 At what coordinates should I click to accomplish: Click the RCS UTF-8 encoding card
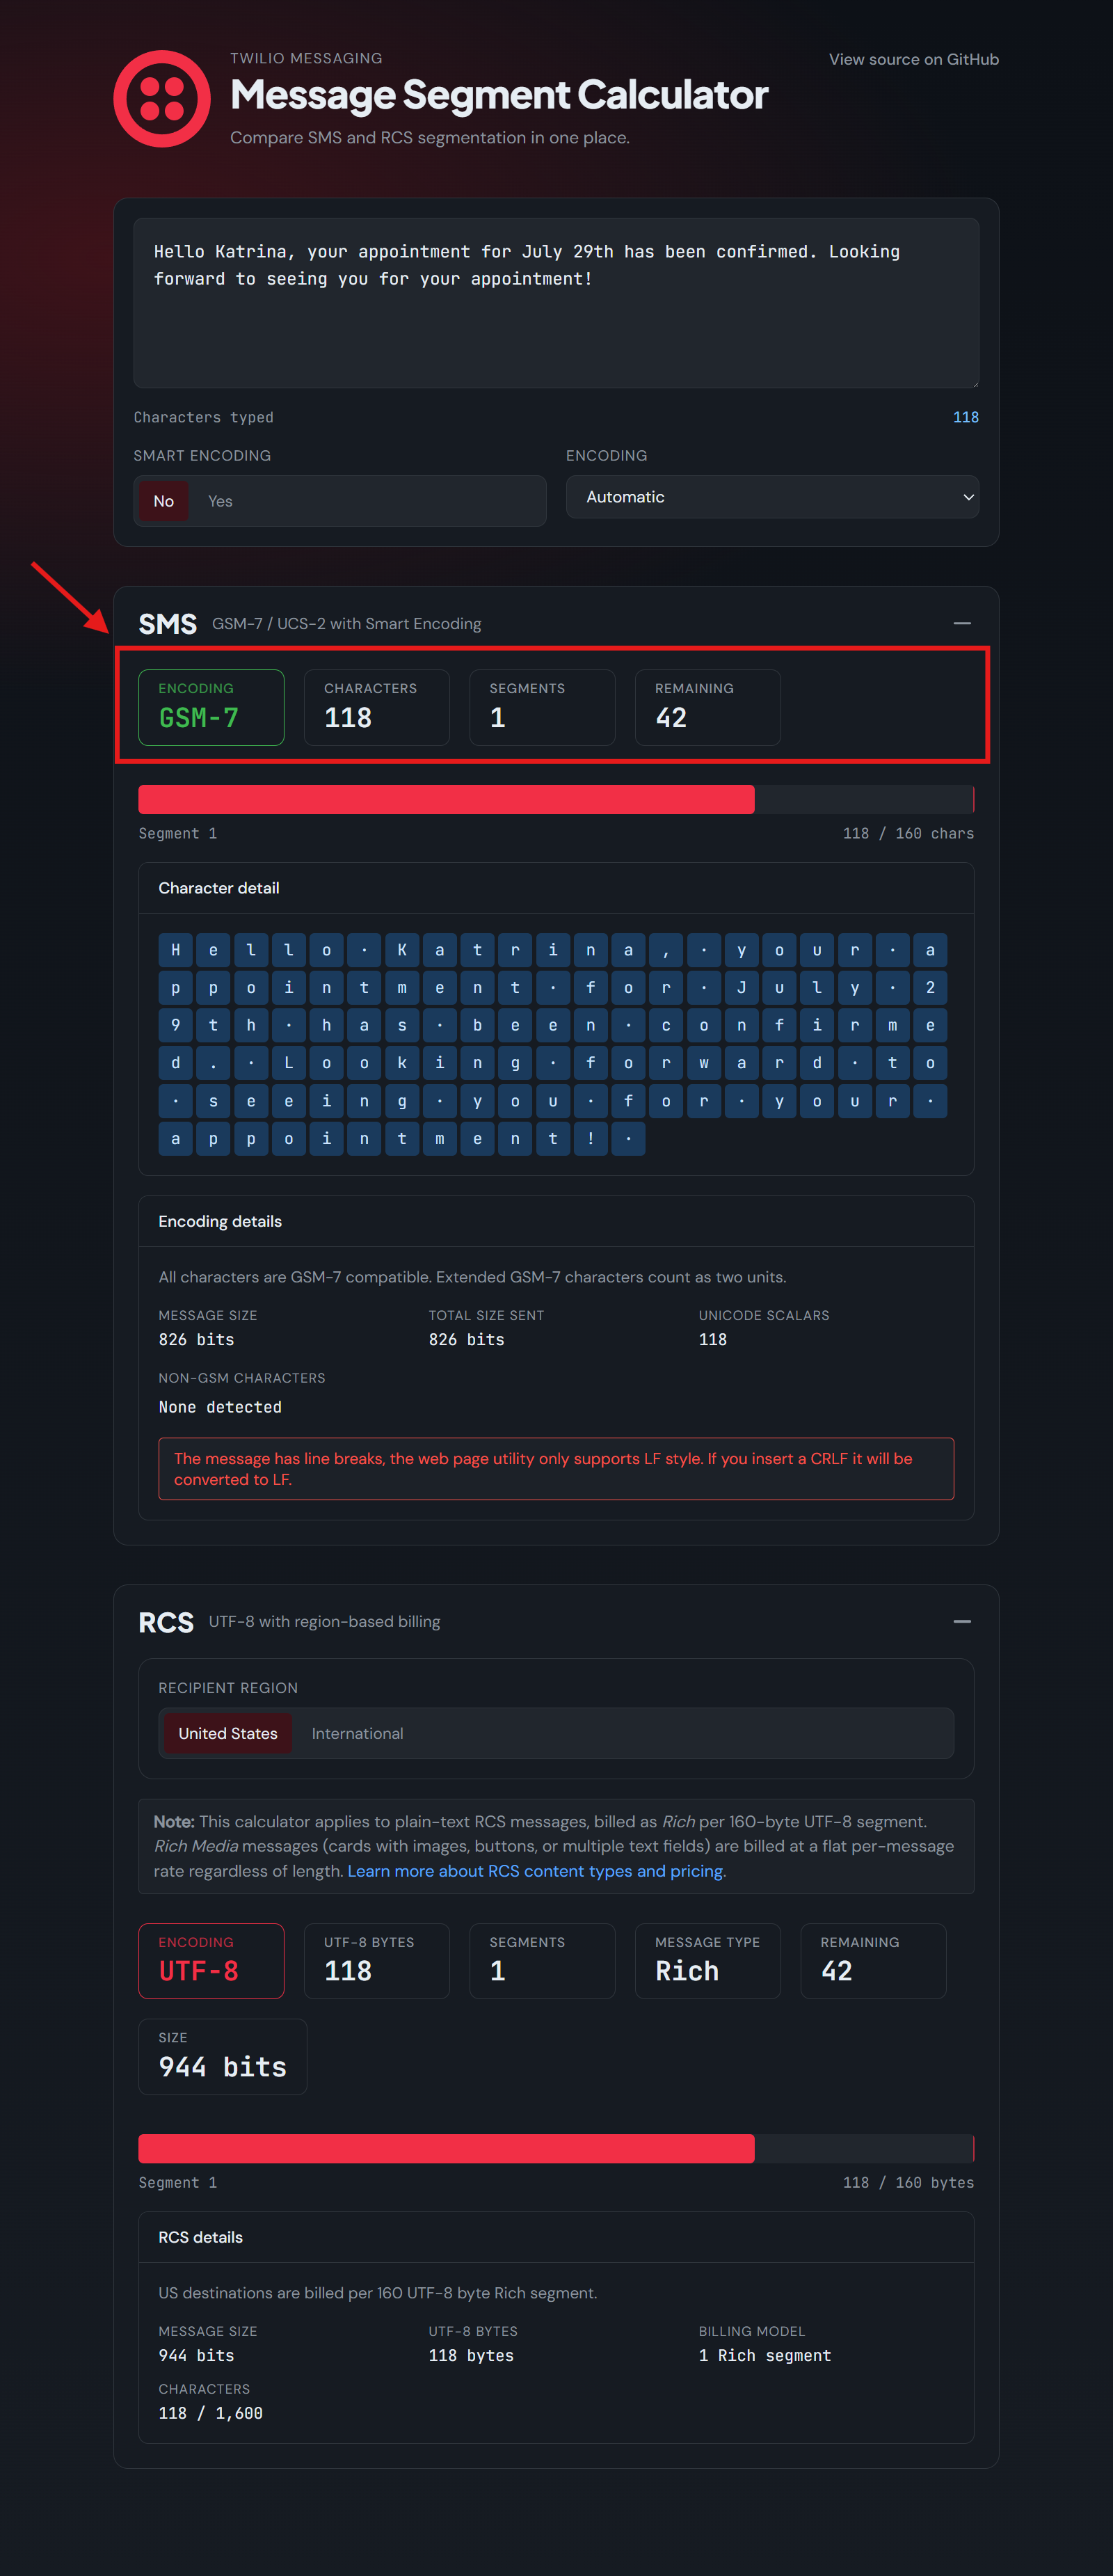pyautogui.click(x=211, y=1960)
